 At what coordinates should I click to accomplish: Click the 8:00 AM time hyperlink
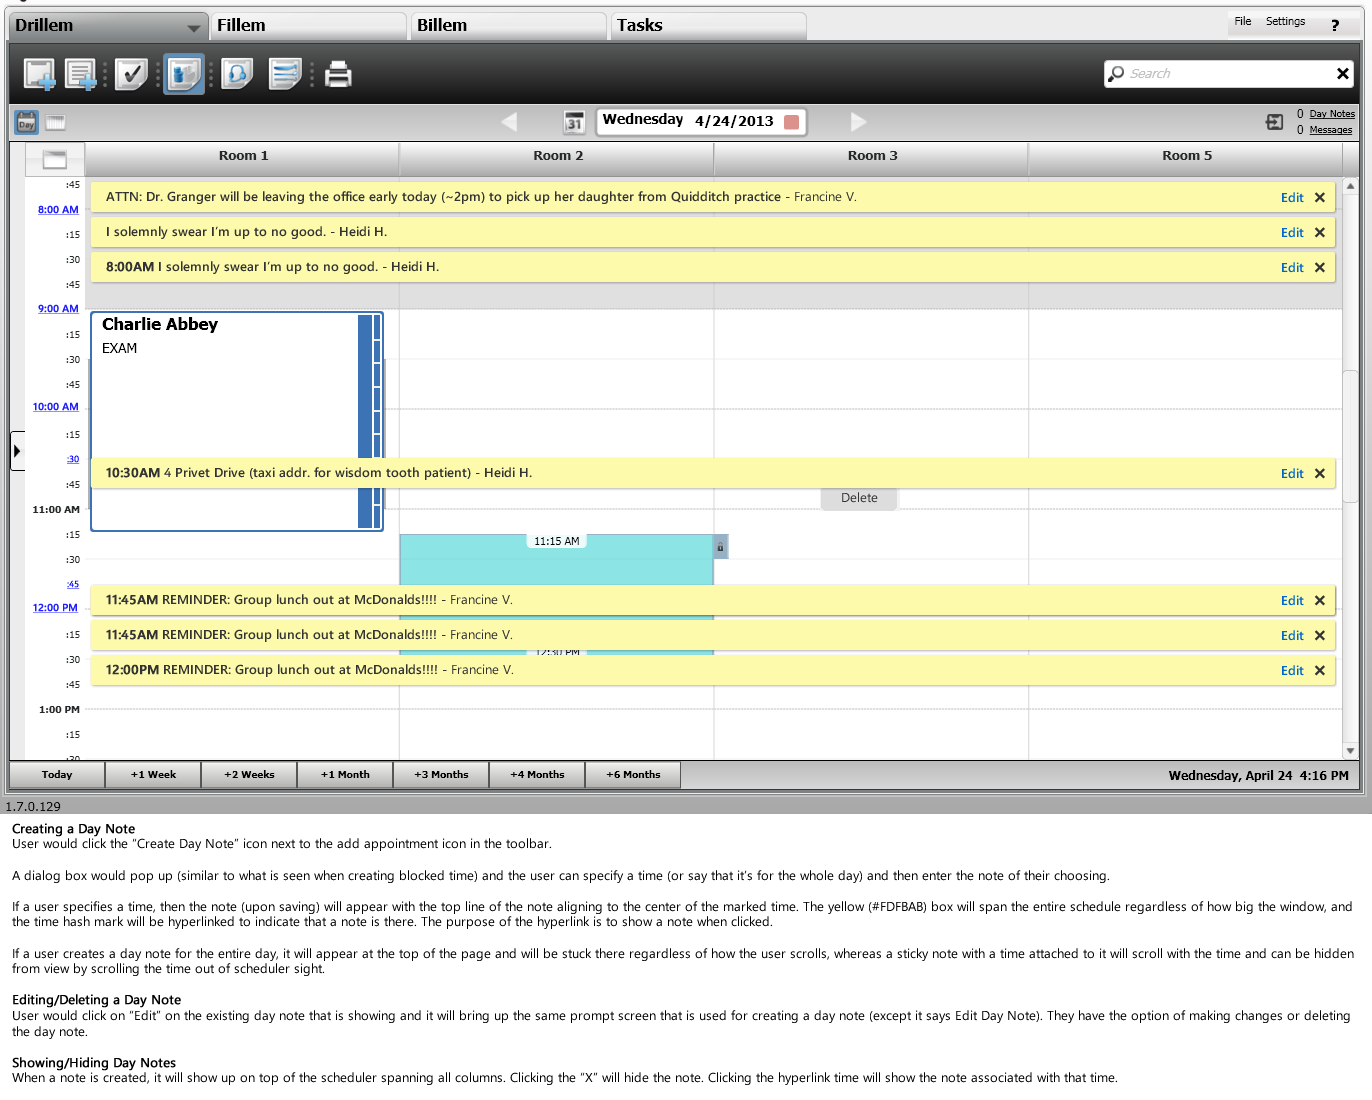coord(58,210)
